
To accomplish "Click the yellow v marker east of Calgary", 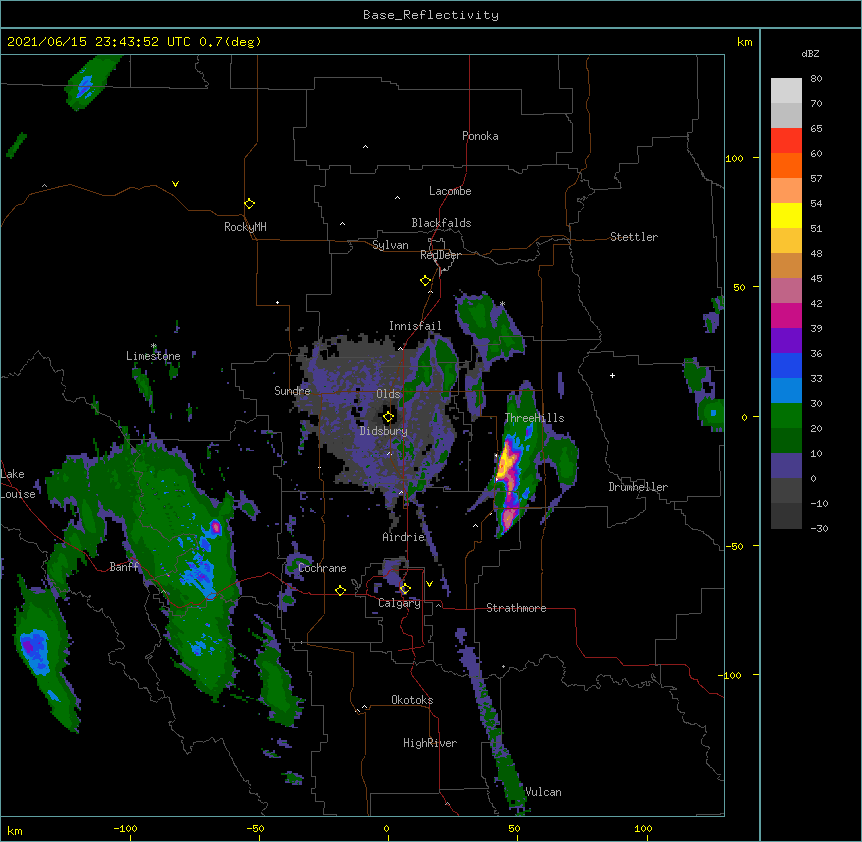I will (429, 584).
